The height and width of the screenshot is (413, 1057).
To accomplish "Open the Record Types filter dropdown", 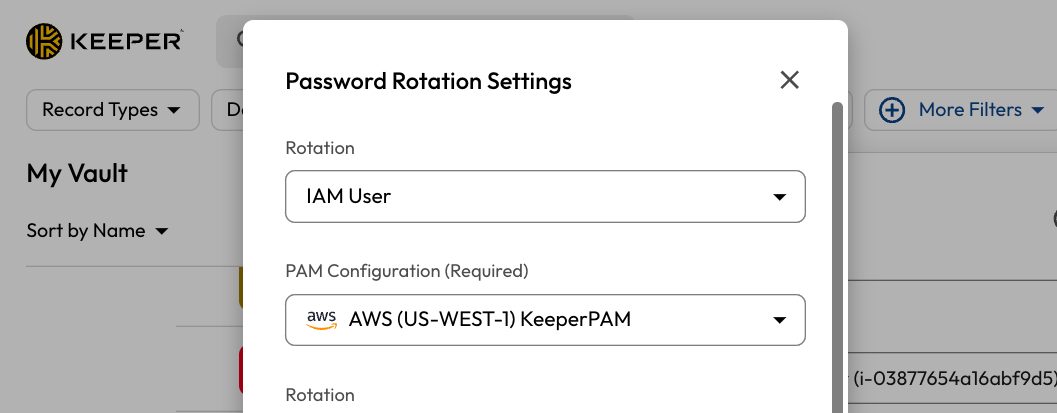I will coord(112,110).
